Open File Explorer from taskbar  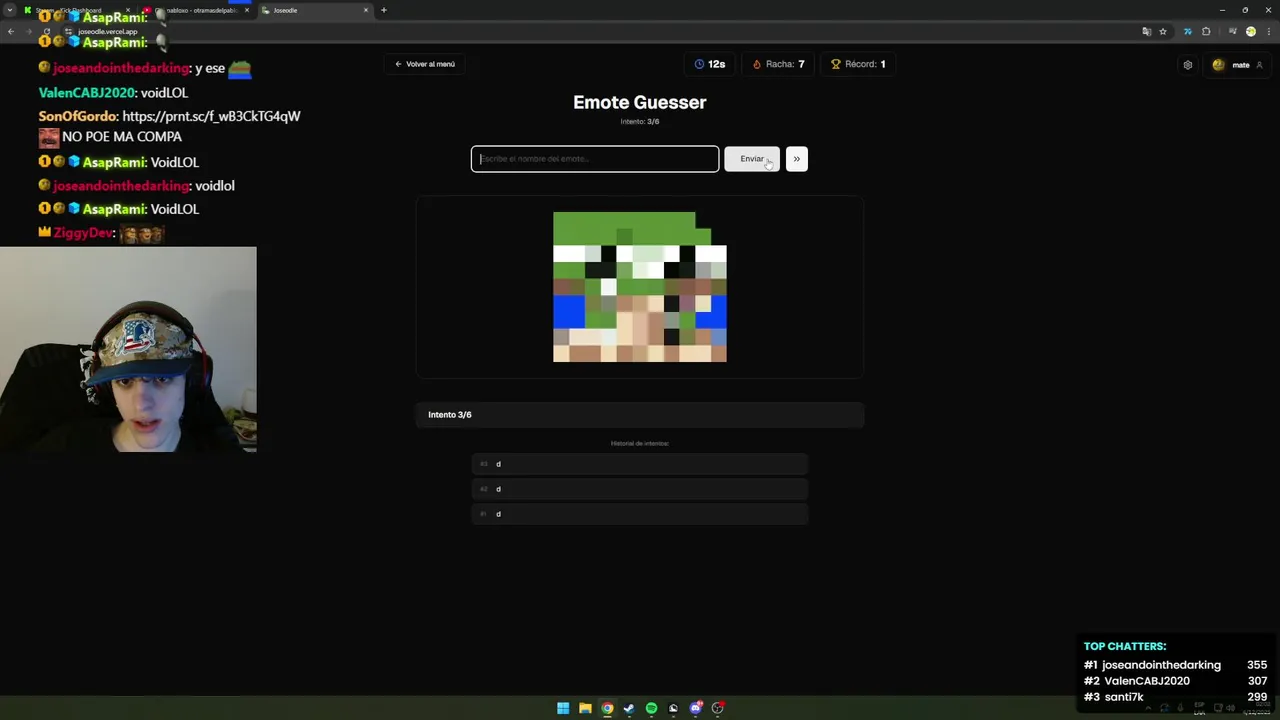pyautogui.click(x=585, y=708)
